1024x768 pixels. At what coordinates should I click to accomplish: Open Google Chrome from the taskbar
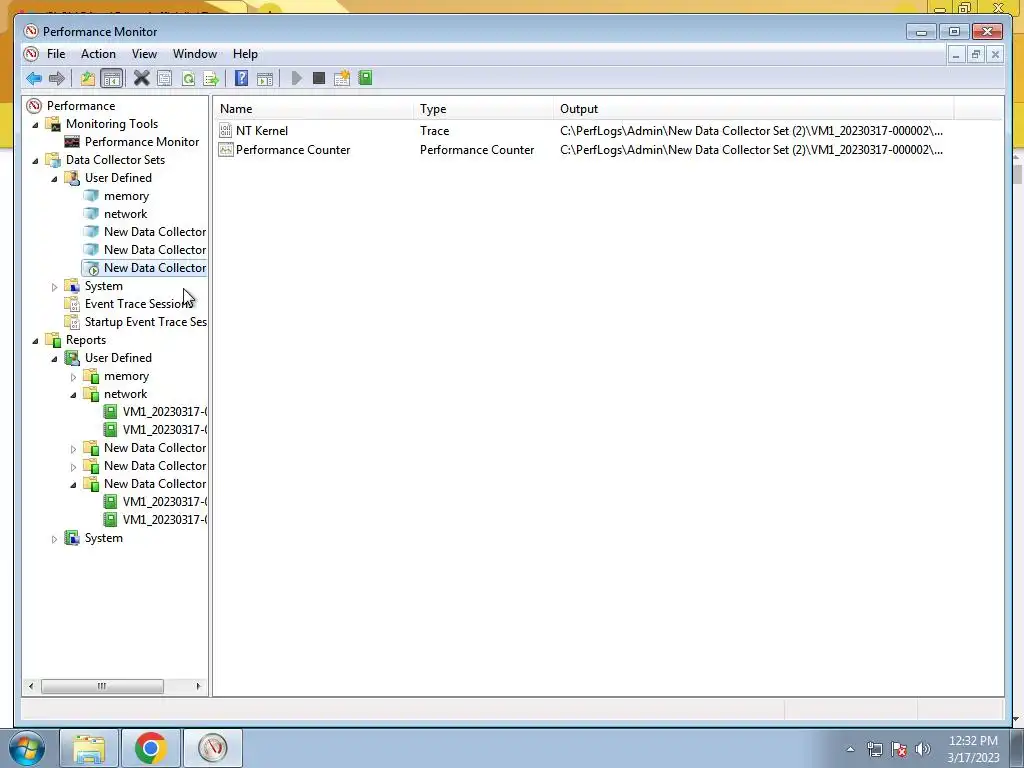tap(150, 748)
